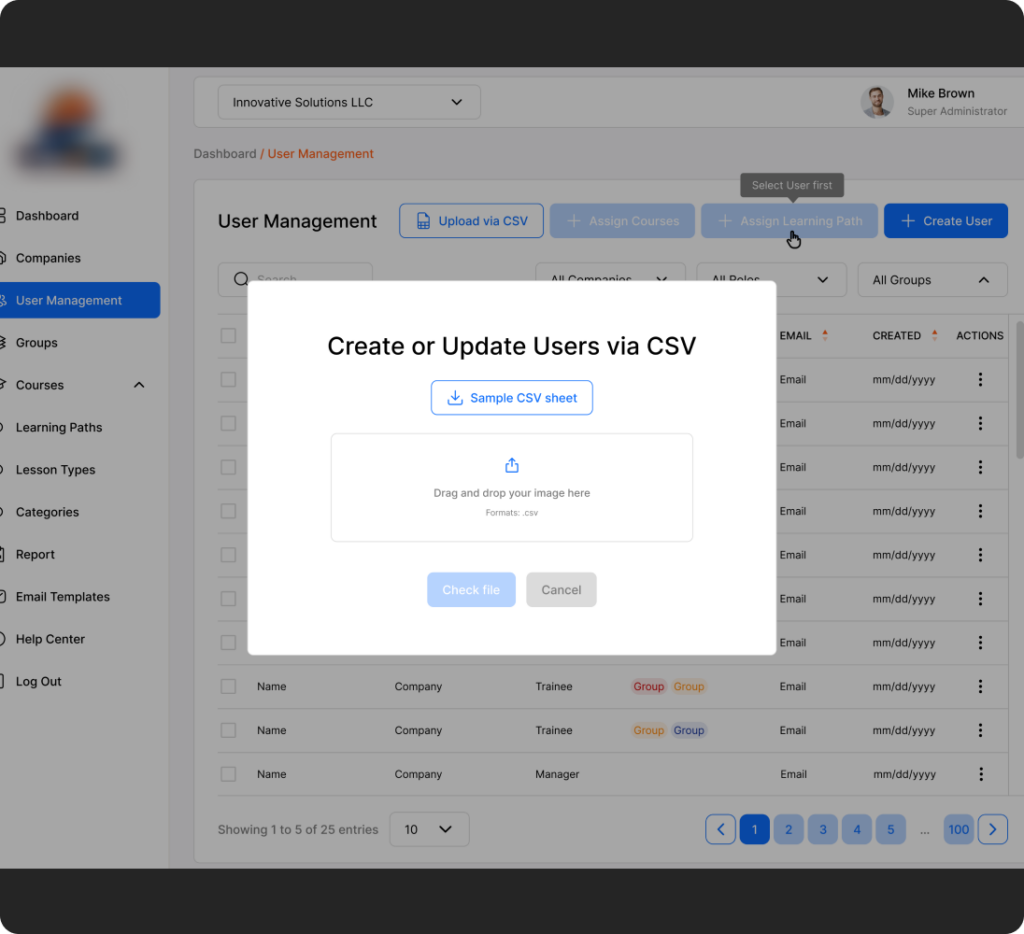Click the blue Group tag in the Trainee row
This screenshot has width=1024, height=934.
[689, 730]
